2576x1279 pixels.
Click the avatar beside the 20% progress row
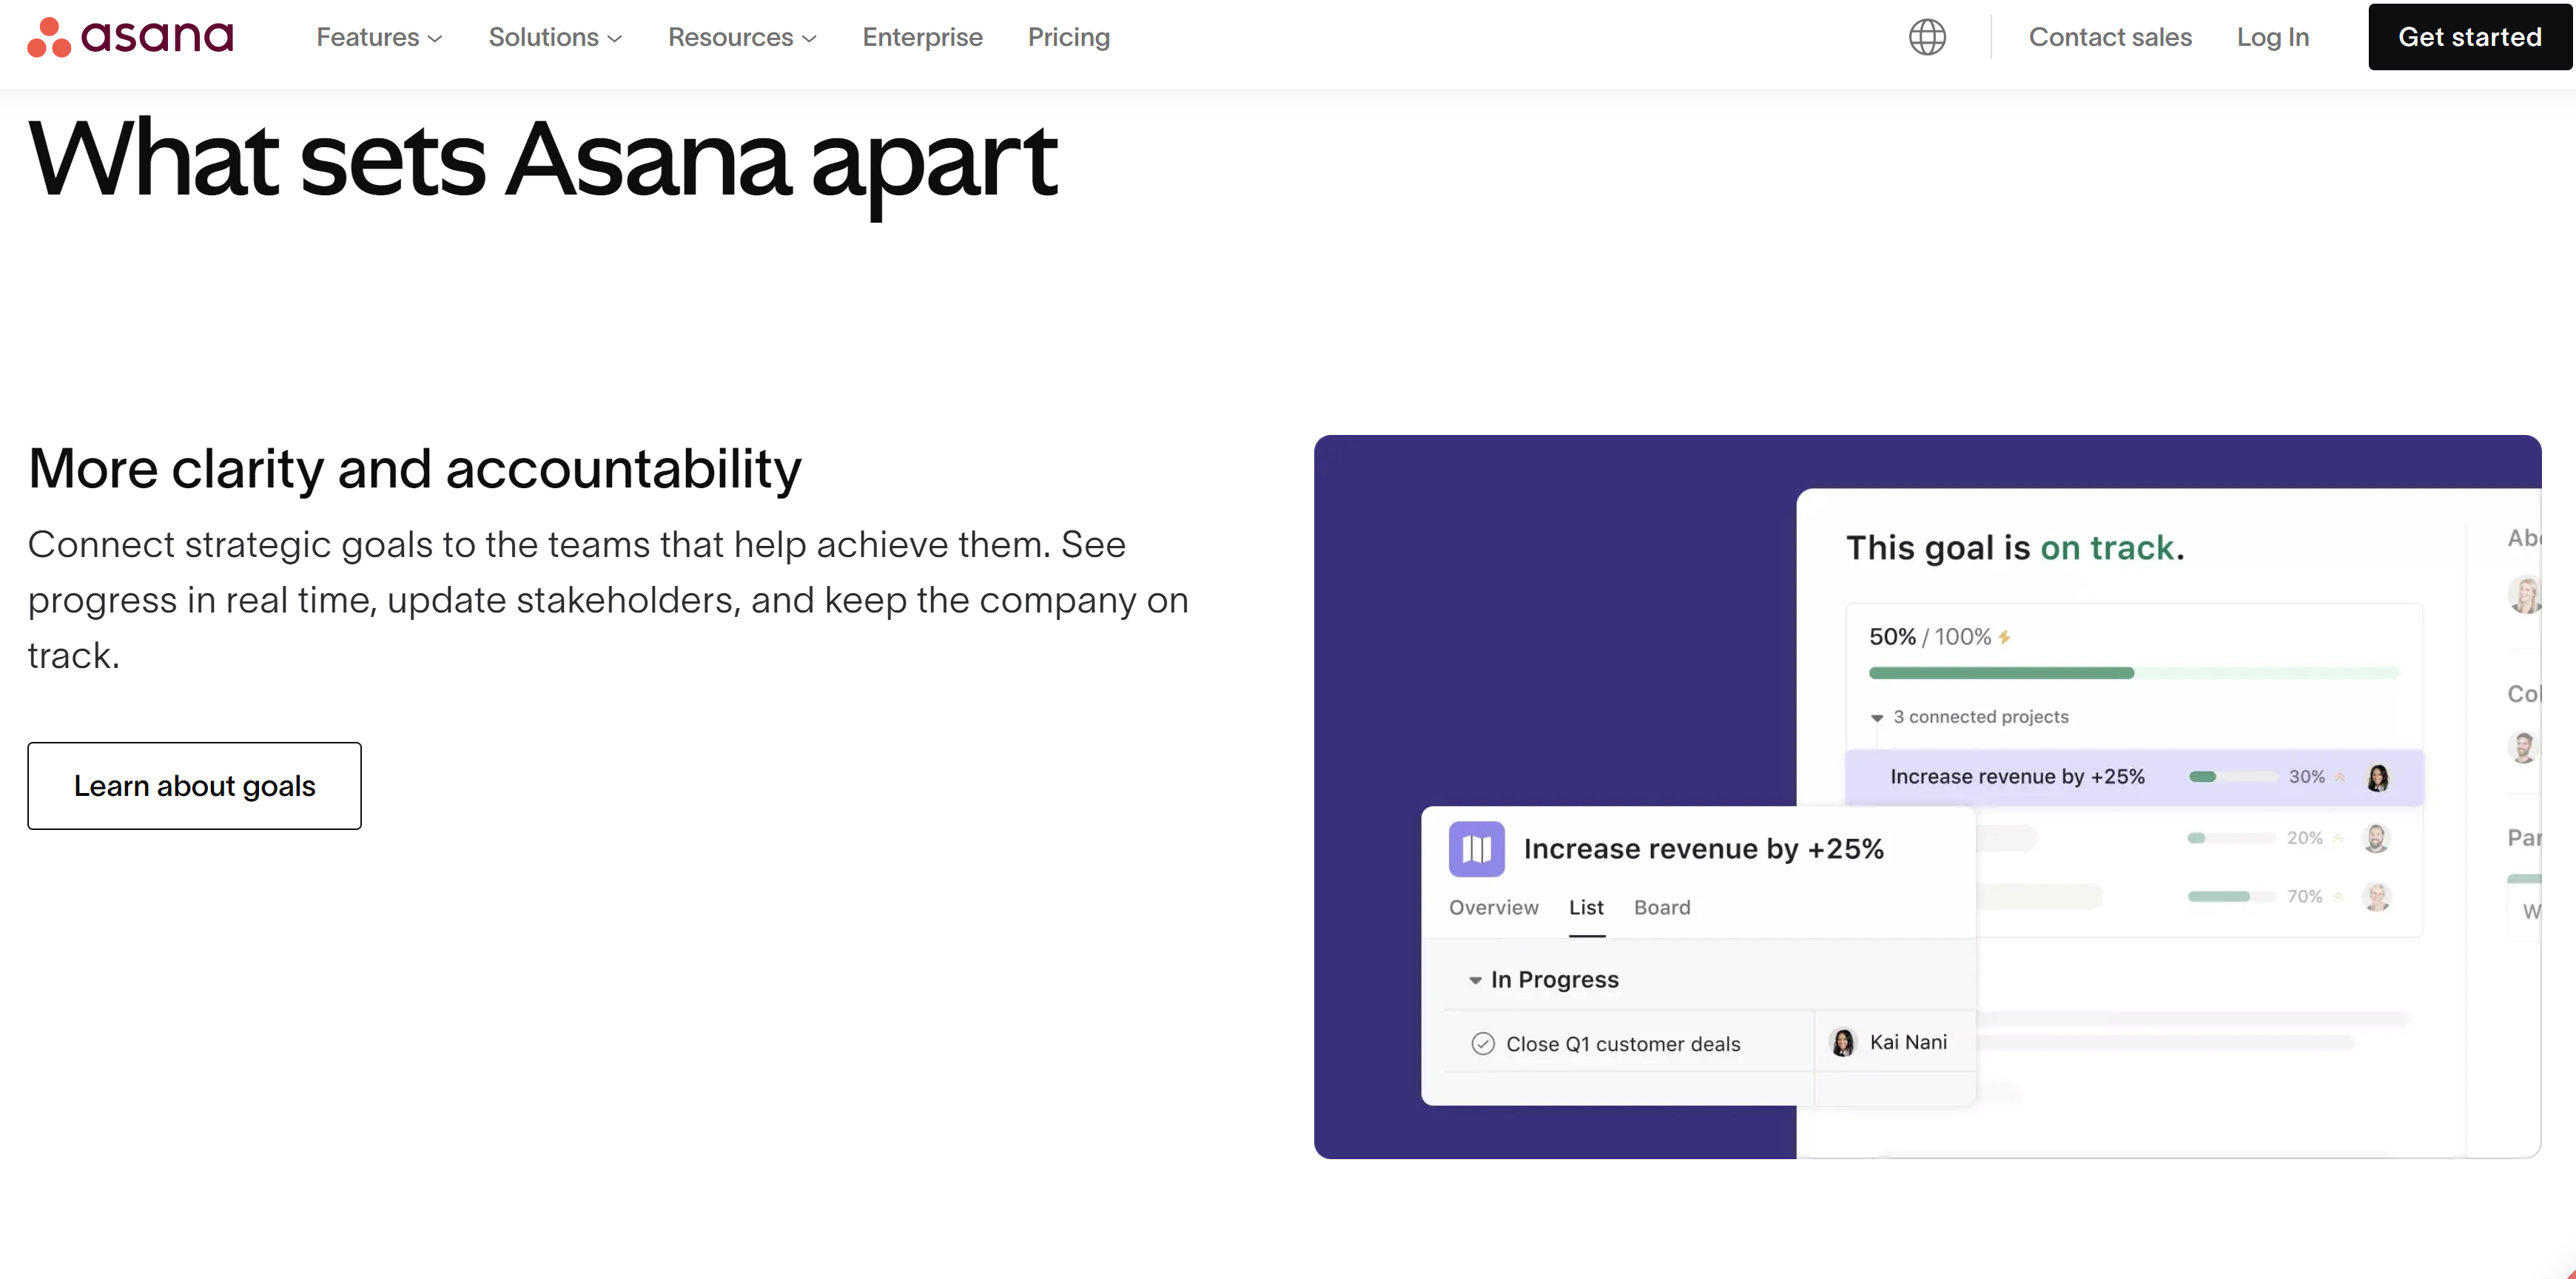pos(2375,838)
